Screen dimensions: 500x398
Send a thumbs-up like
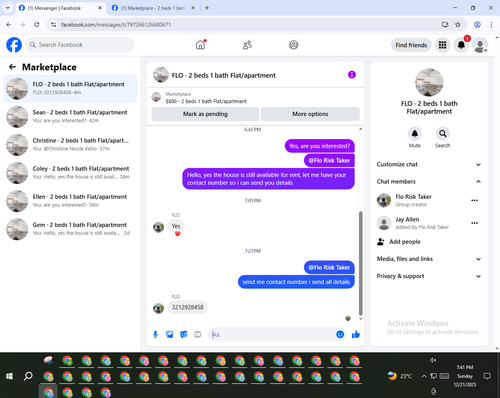click(x=356, y=334)
